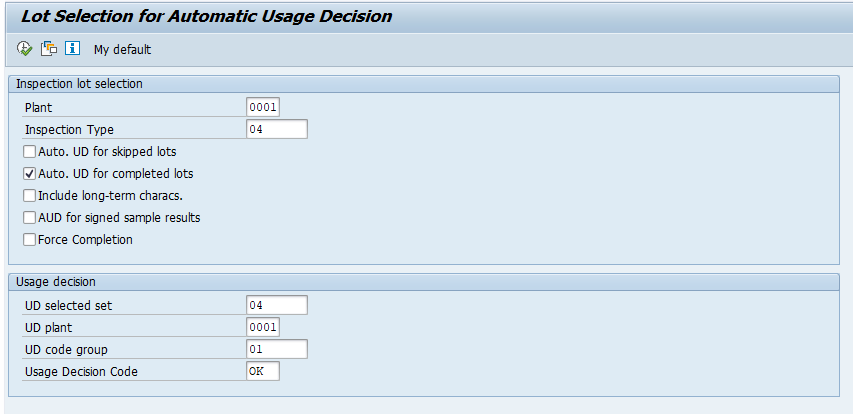Click the UD plant input field
Screen dimensions: 853x414
263,328
